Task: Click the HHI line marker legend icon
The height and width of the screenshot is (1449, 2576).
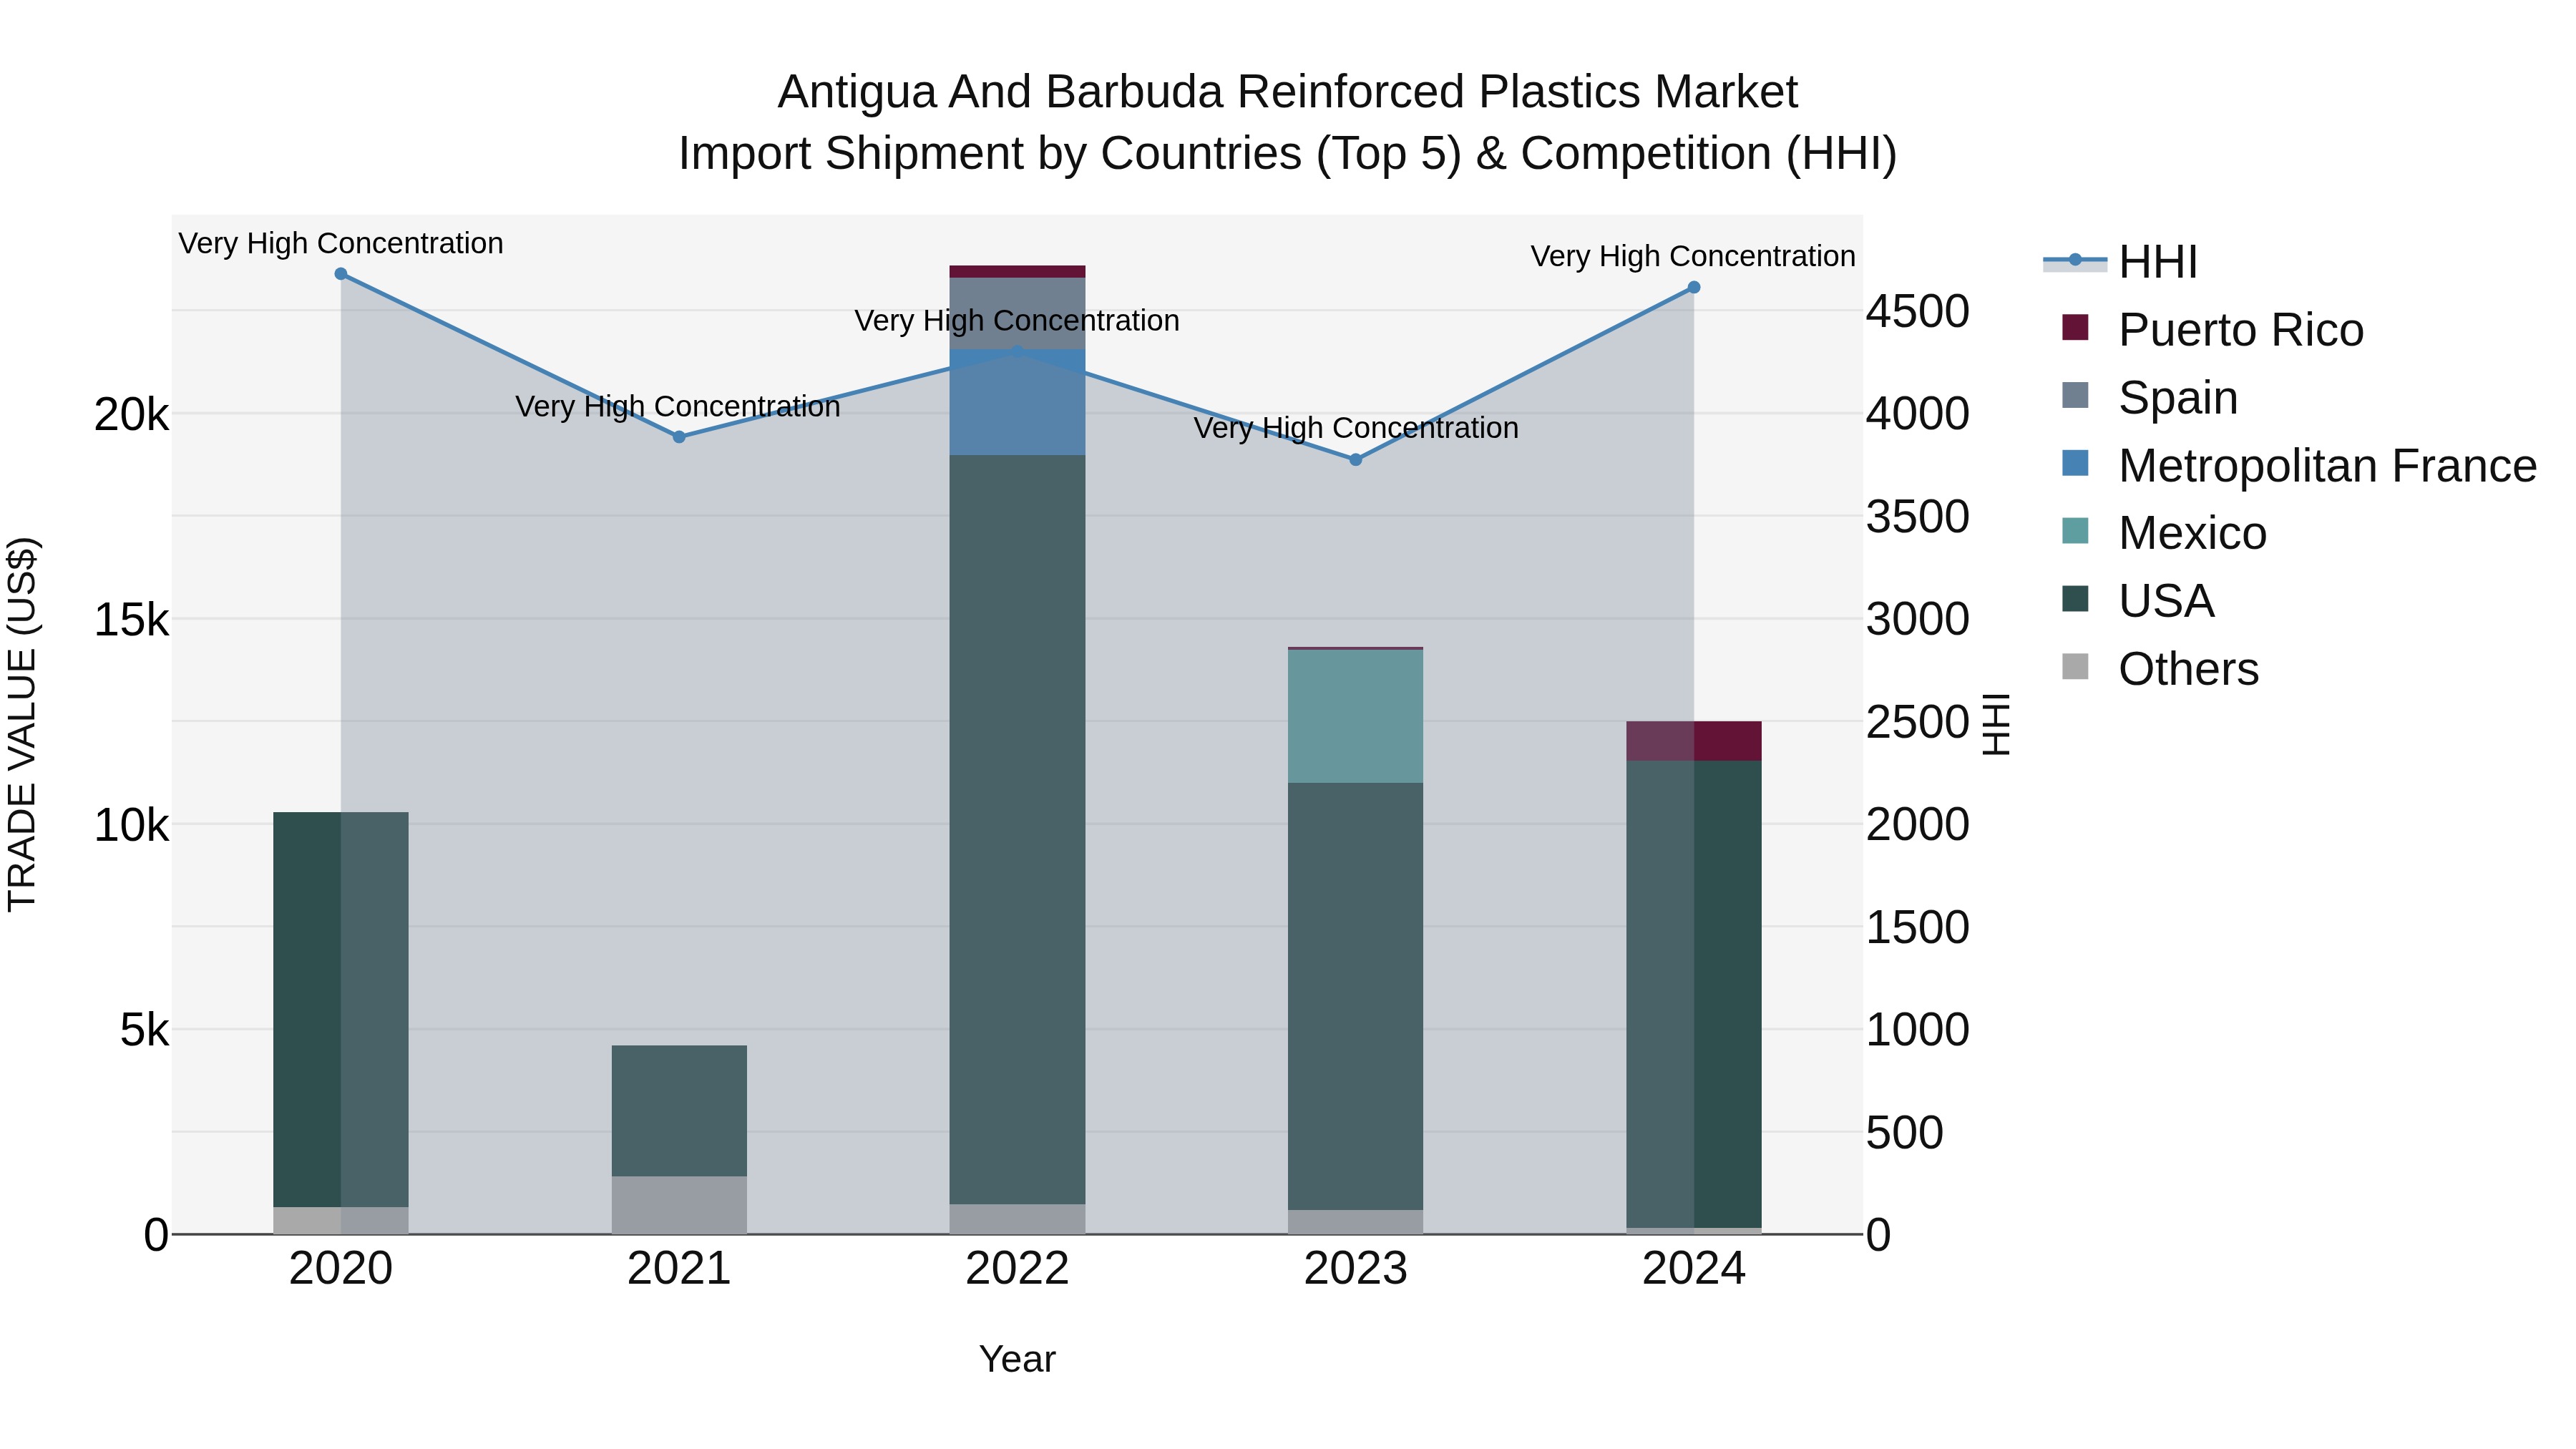Action: pos(2075,260)
